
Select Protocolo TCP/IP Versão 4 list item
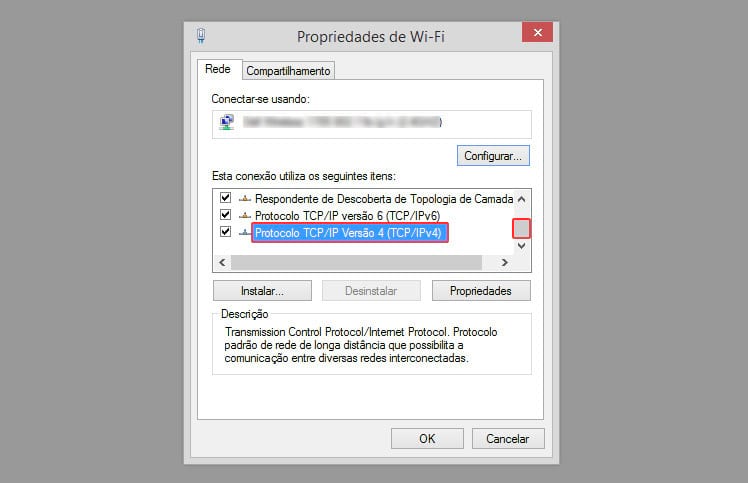click(x=350, y=233)
